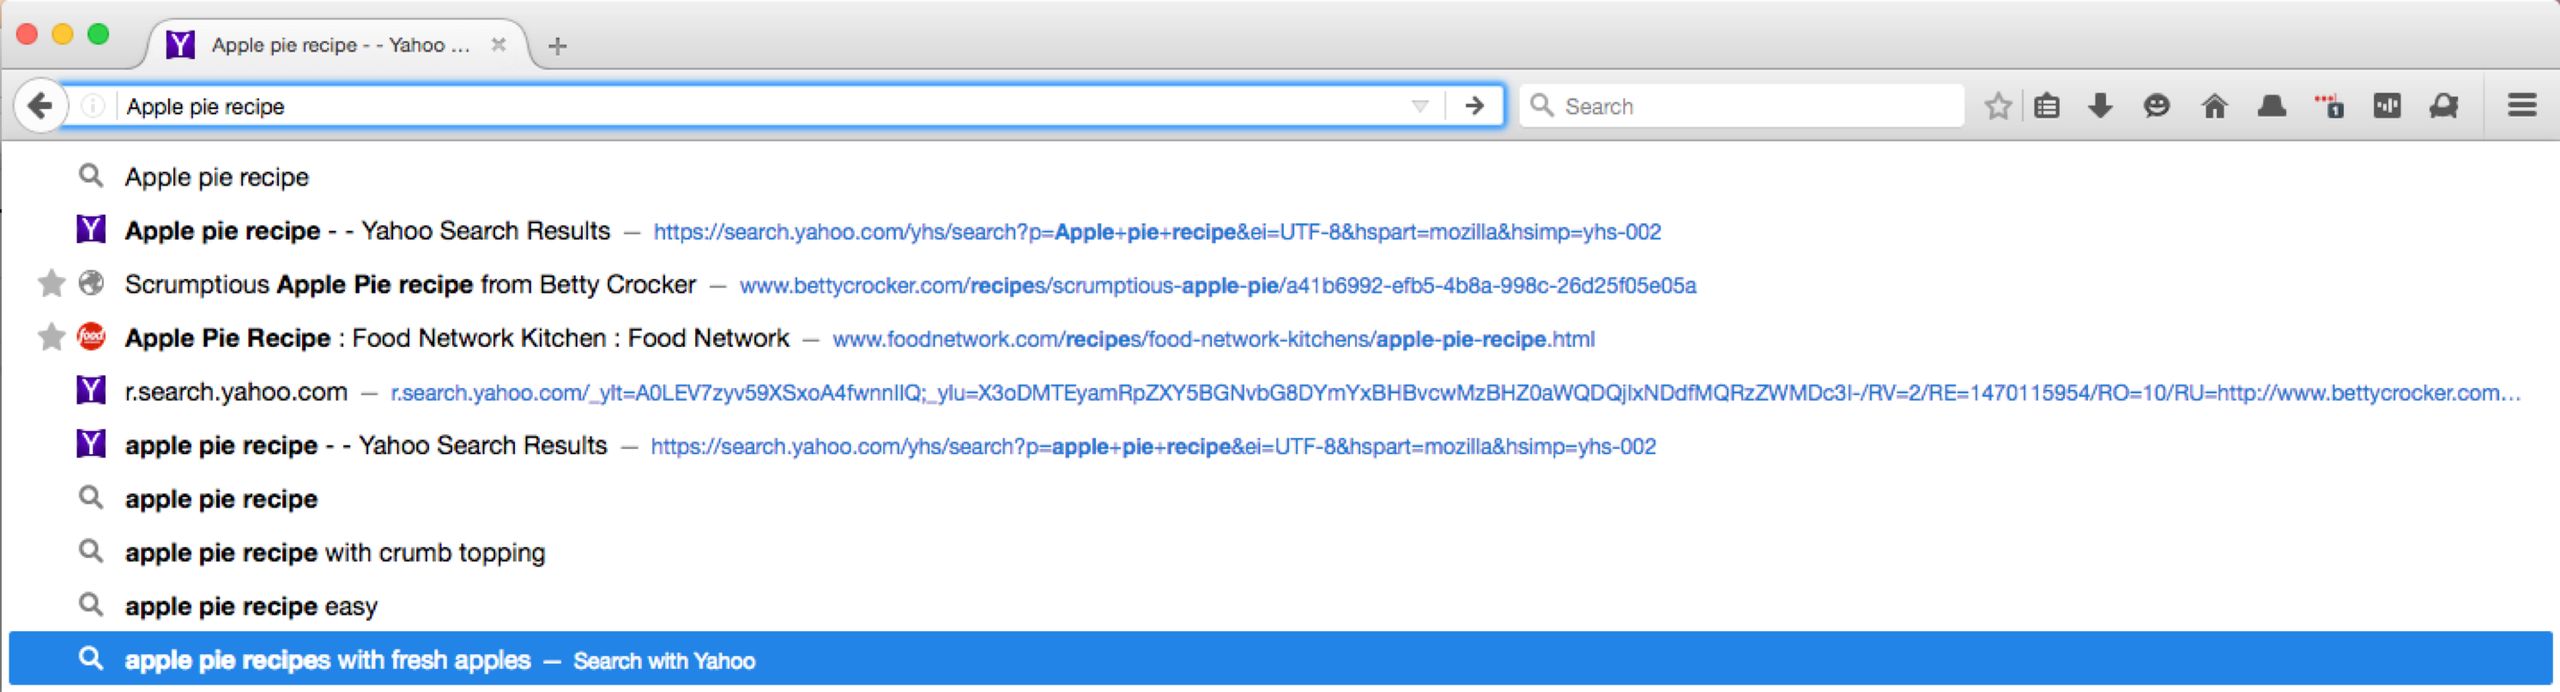The height and width of the screenshot is (692, 2560).
Task: Go to the Home page icon
Action: [x=2214, y=106]
